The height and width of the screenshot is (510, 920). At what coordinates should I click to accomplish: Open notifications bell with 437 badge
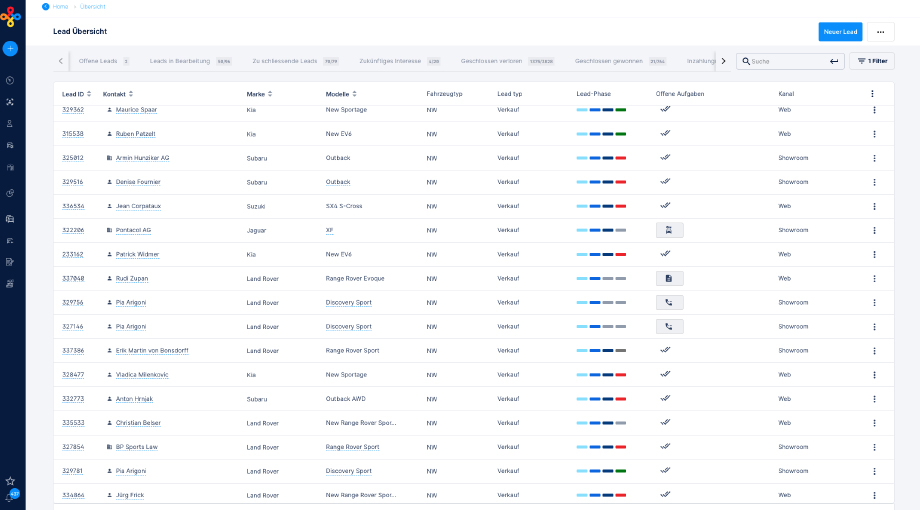pos(11,496)
